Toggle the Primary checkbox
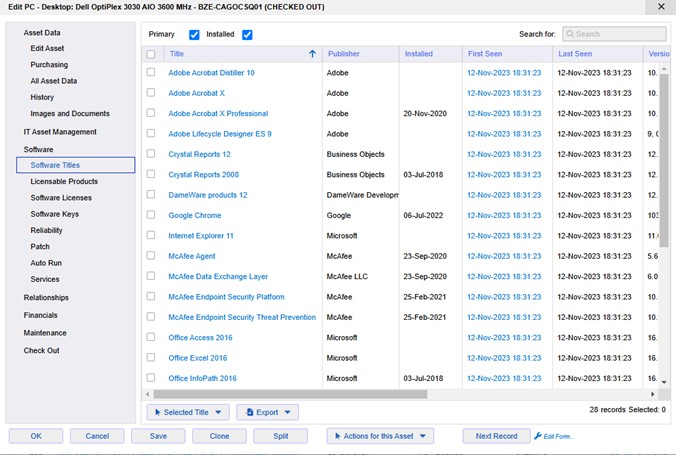The image size is (676, 455). (x=194, y=35)
